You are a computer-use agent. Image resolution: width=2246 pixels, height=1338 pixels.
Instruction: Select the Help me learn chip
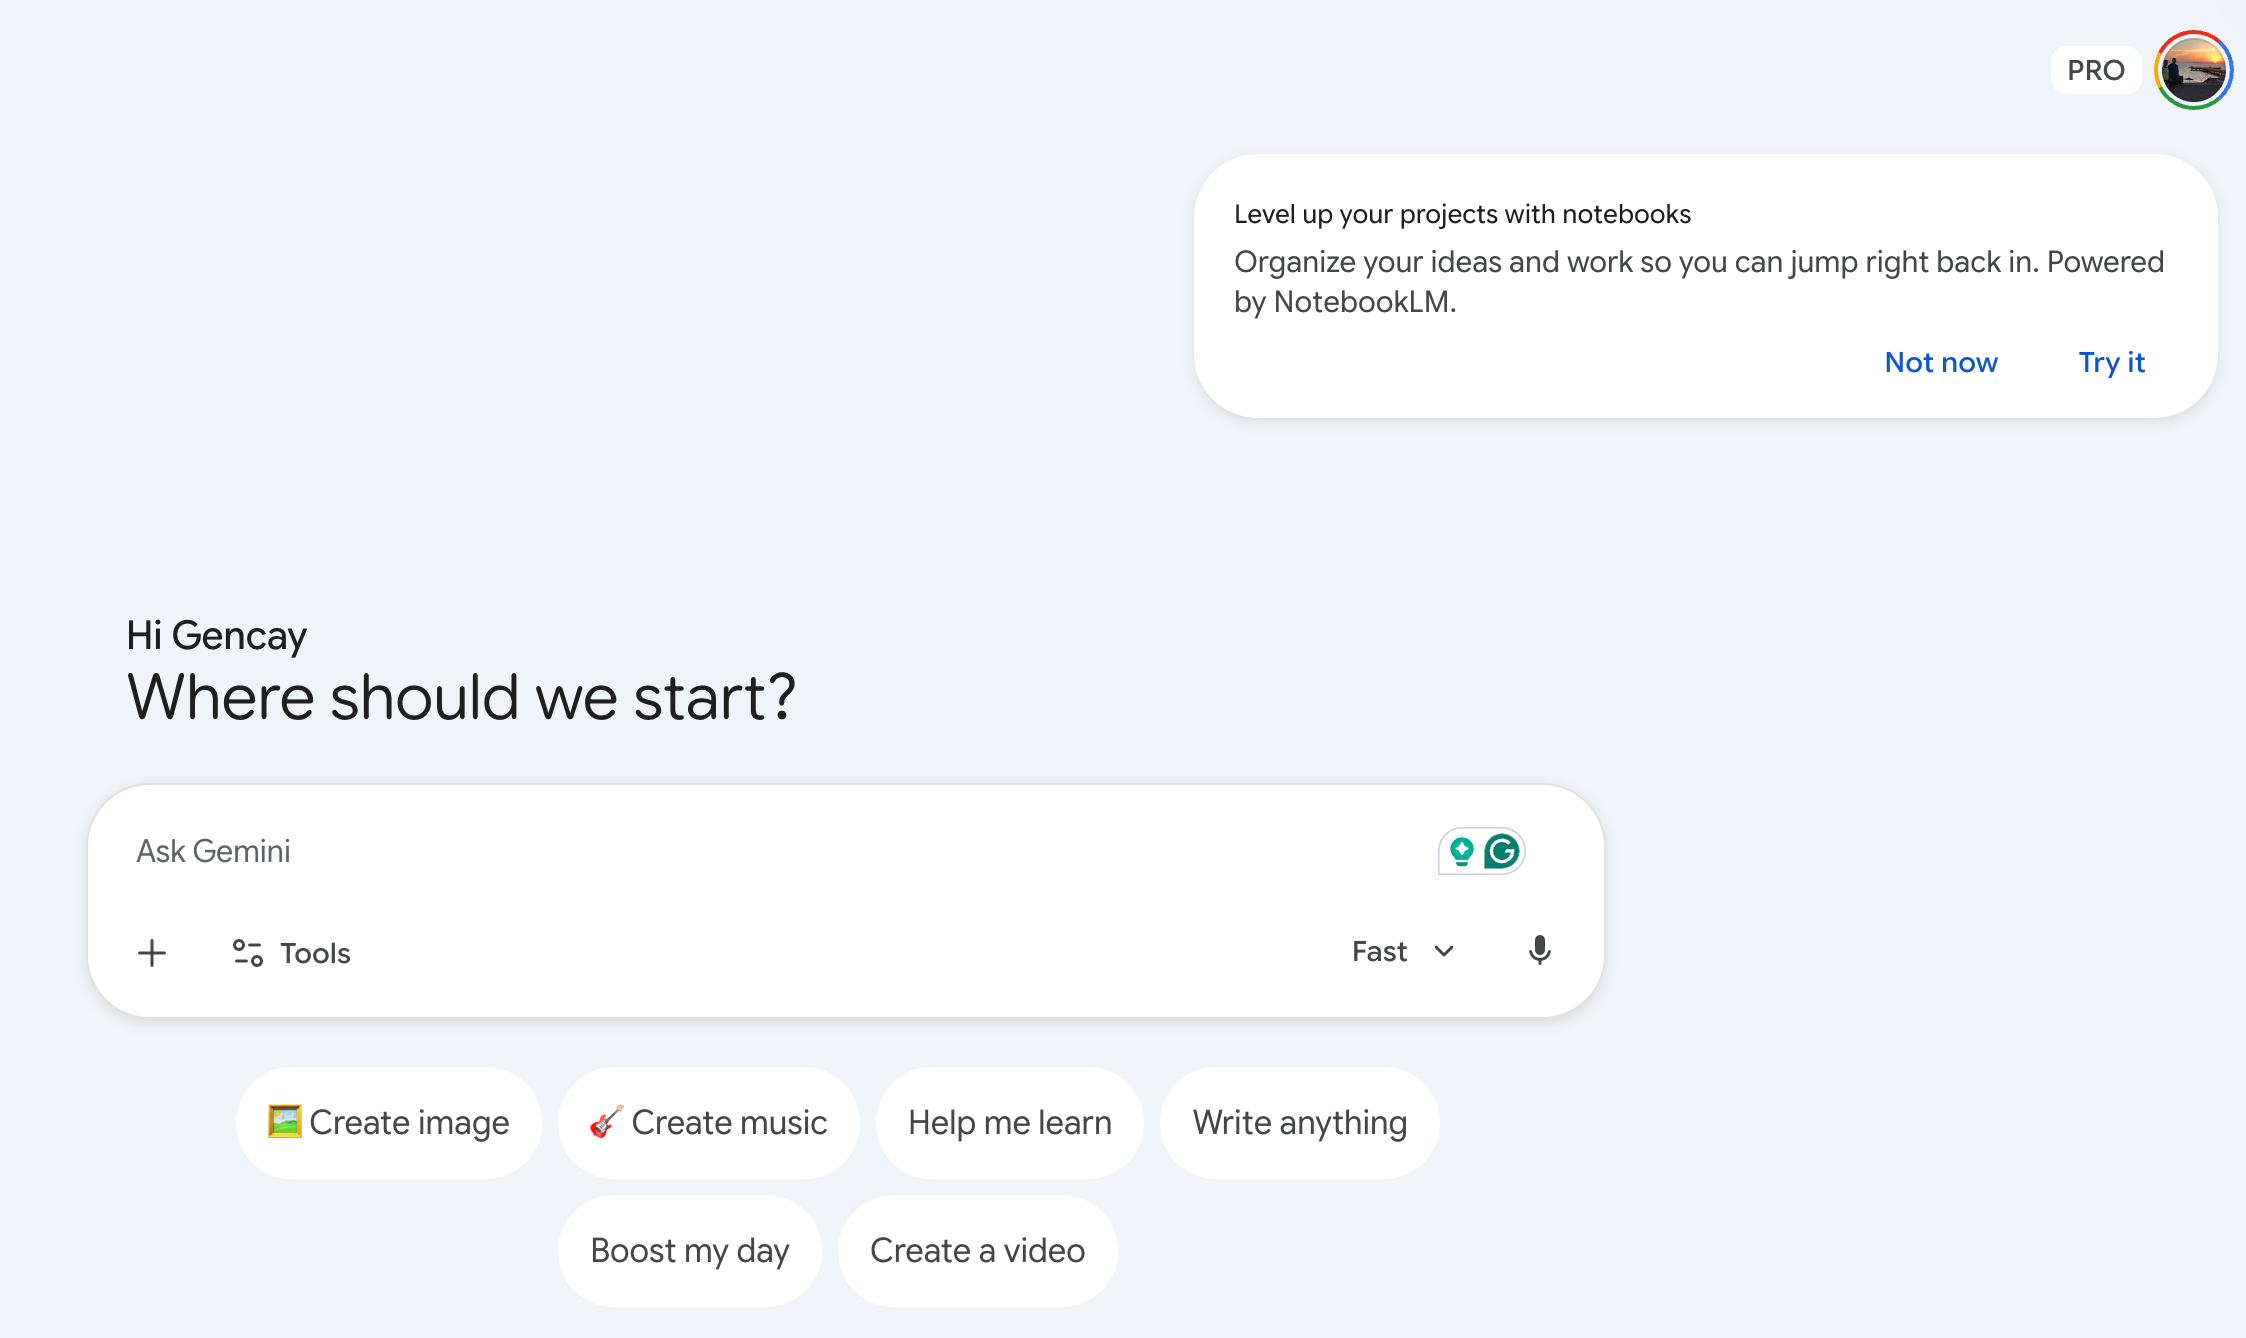click(x=1009, y=1122)
